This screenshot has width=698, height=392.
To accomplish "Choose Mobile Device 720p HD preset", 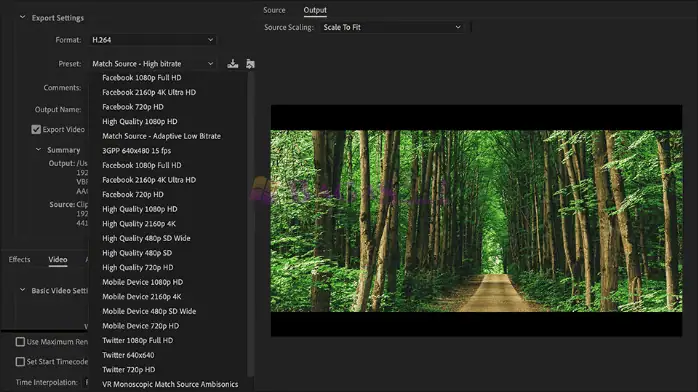I will pos(141,326).
